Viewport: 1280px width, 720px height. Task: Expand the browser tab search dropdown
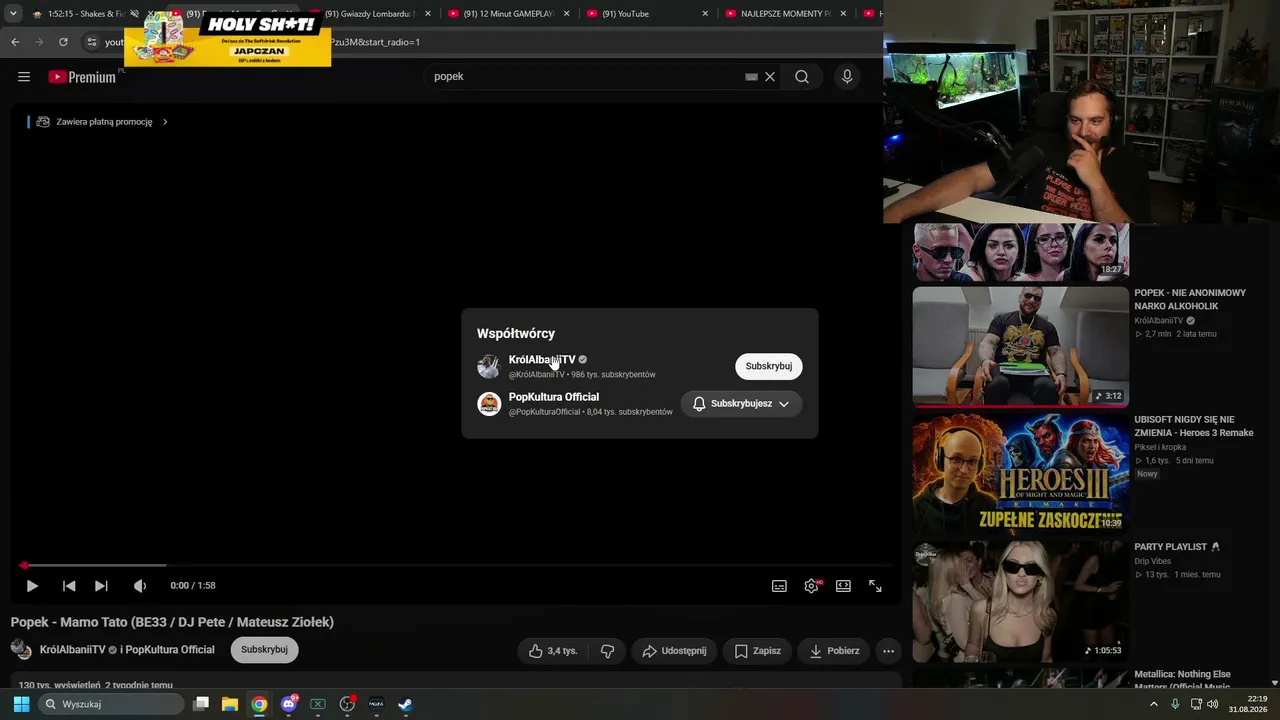(13, 14)
